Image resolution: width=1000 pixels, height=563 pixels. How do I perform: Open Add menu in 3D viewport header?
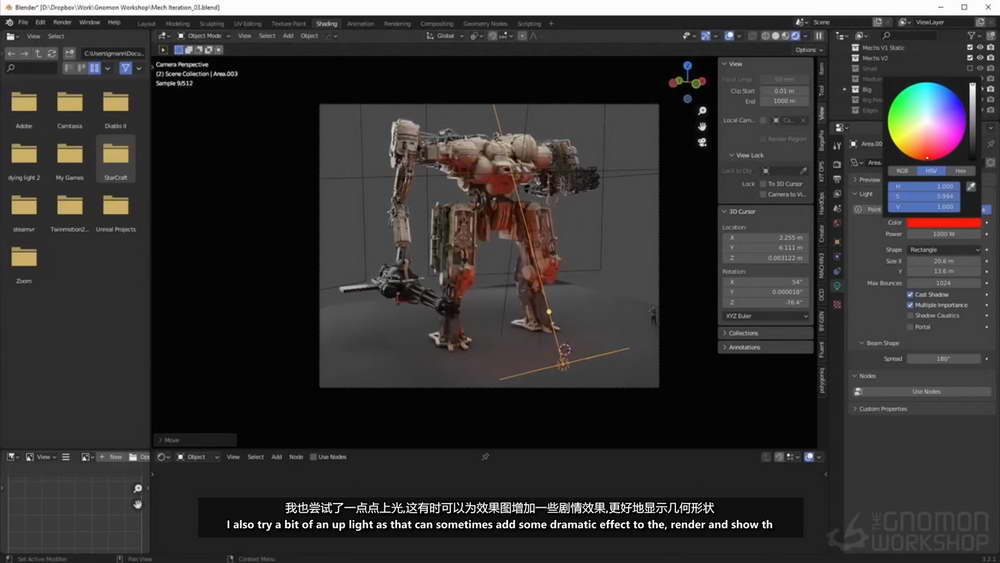click(288, 36)
